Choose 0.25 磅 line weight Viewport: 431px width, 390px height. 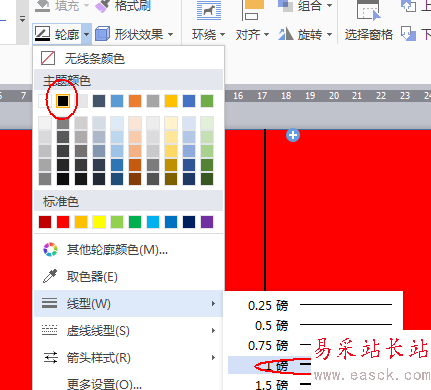(315, 305)
